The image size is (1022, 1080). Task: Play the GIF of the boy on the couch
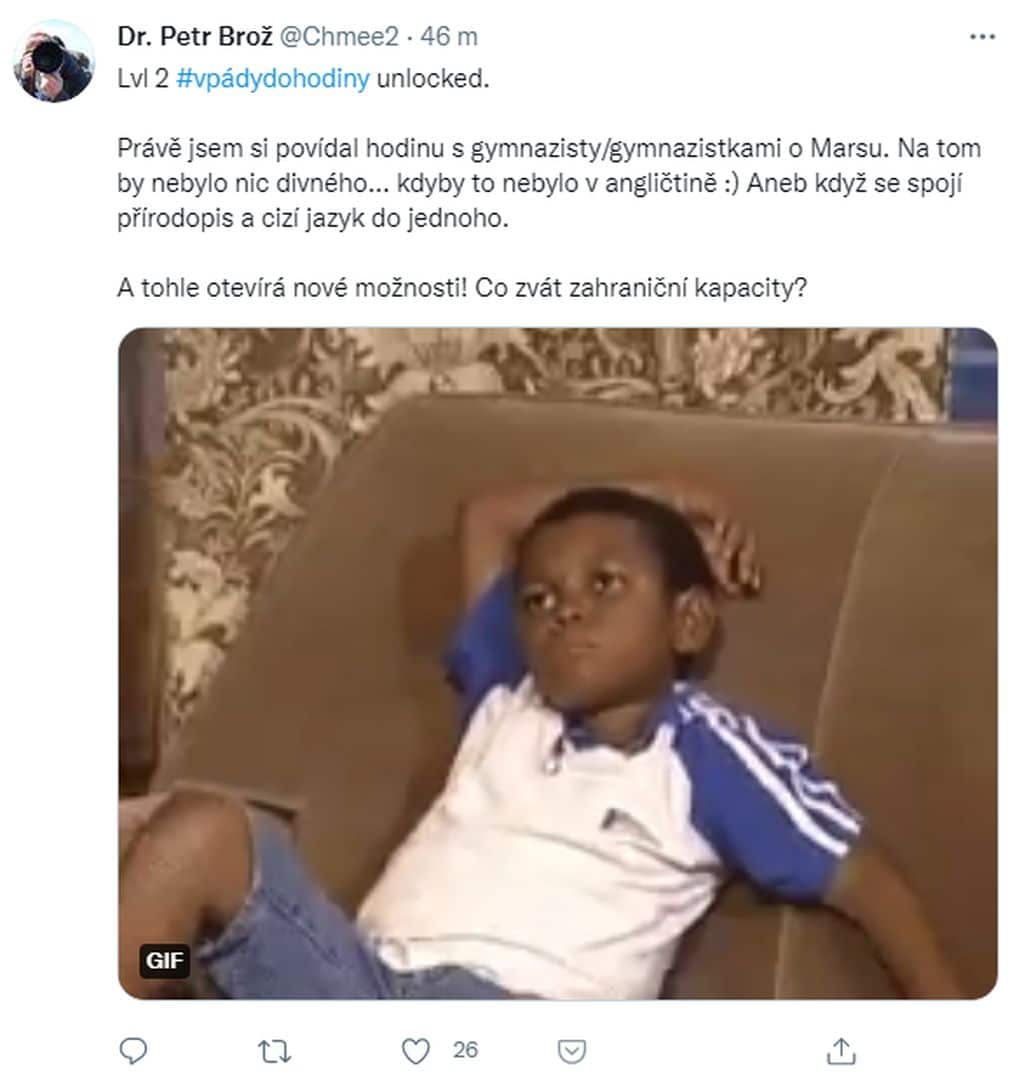[558, 663]
